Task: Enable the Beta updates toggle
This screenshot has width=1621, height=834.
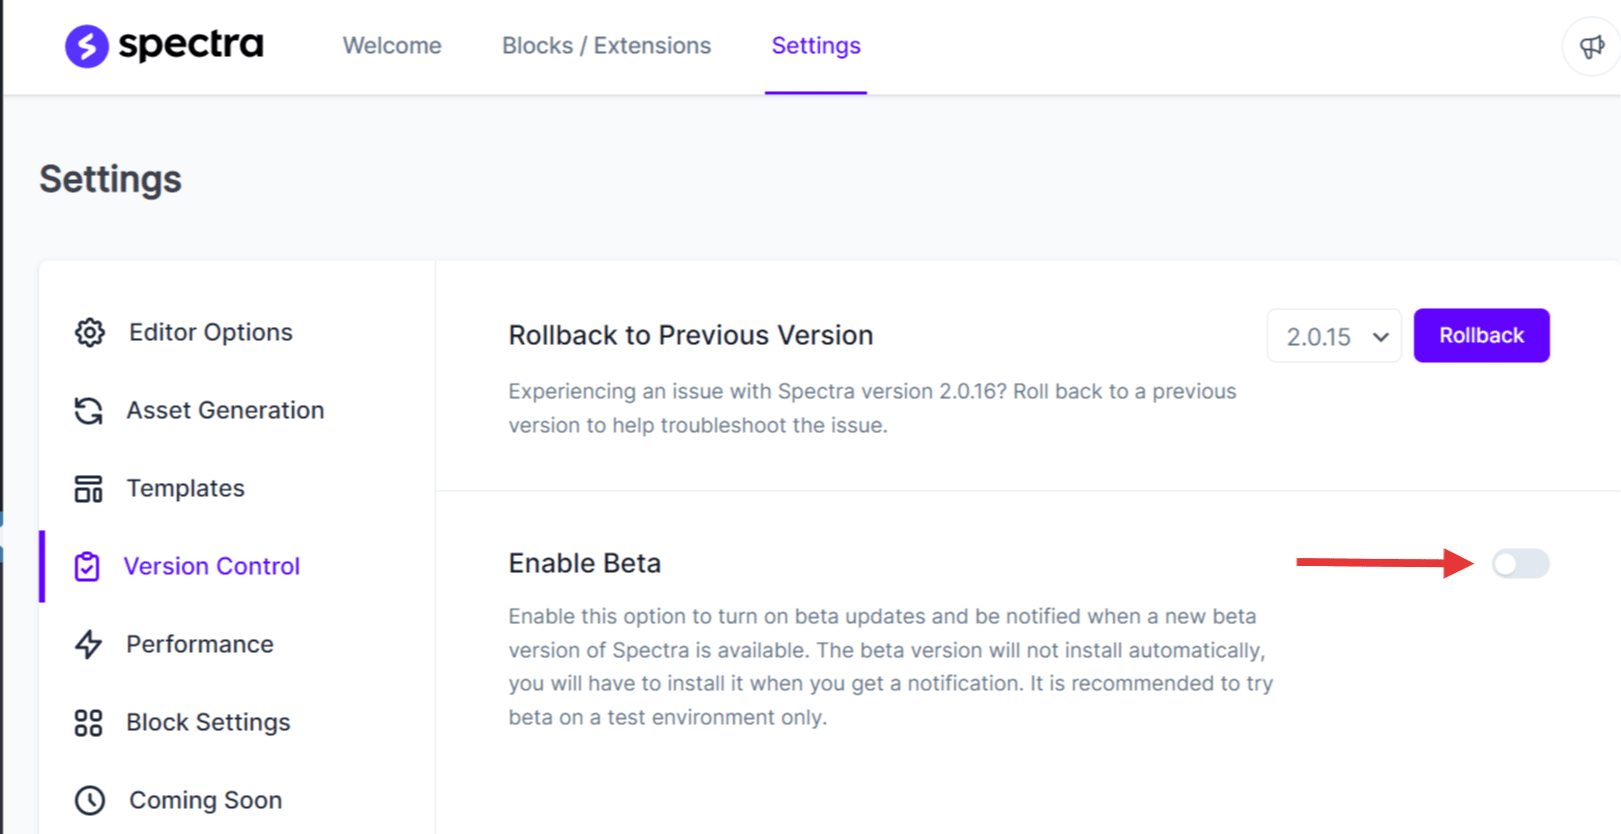Action: (1520, 564)
